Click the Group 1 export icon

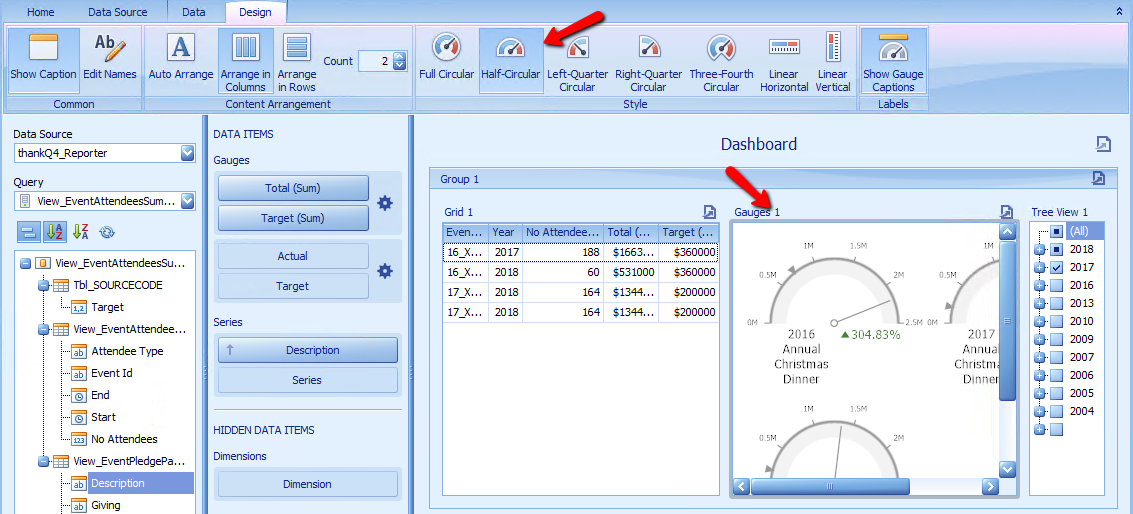click(x=1098, y=178)
